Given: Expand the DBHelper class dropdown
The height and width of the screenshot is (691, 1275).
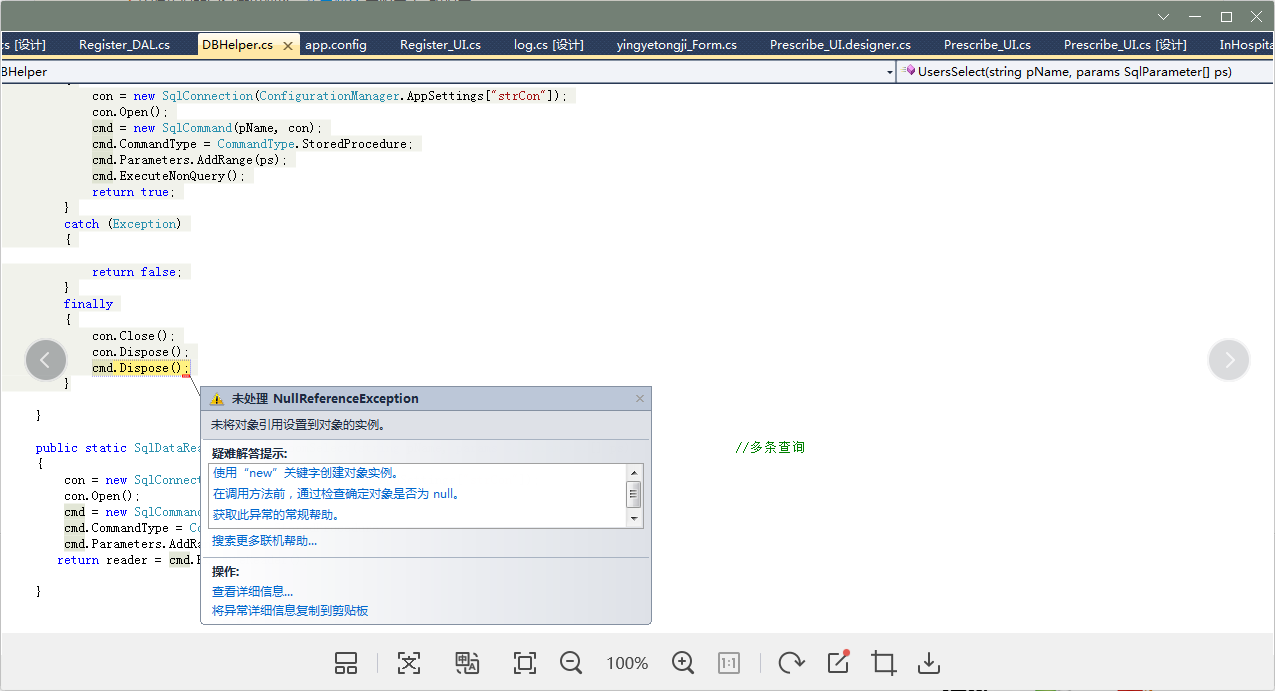Looking at the screenshot, I should (889, 72).
